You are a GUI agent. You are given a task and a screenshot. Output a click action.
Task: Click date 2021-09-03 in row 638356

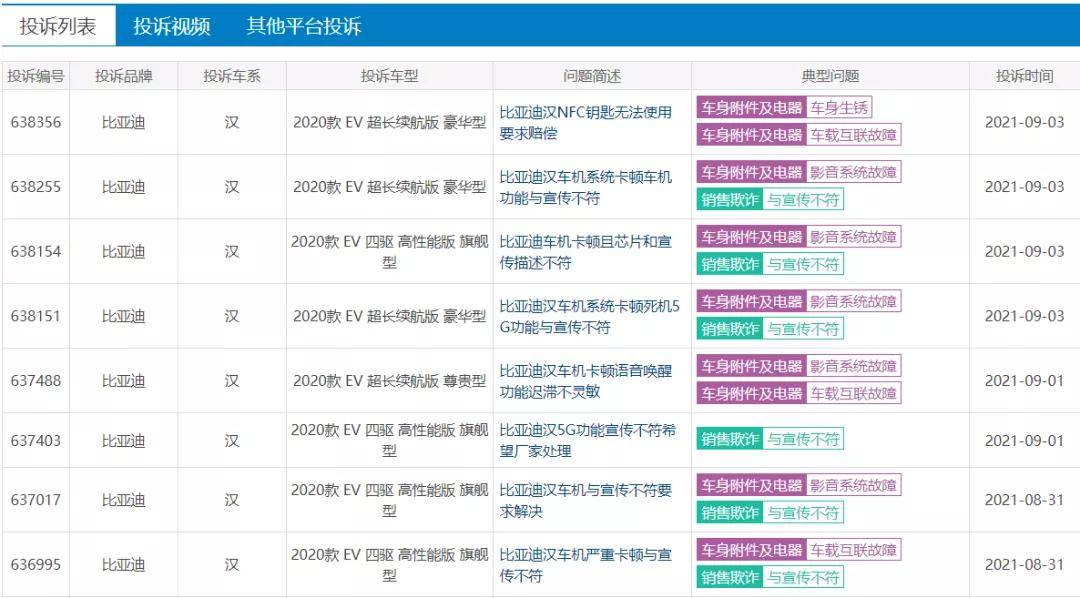1025,122
